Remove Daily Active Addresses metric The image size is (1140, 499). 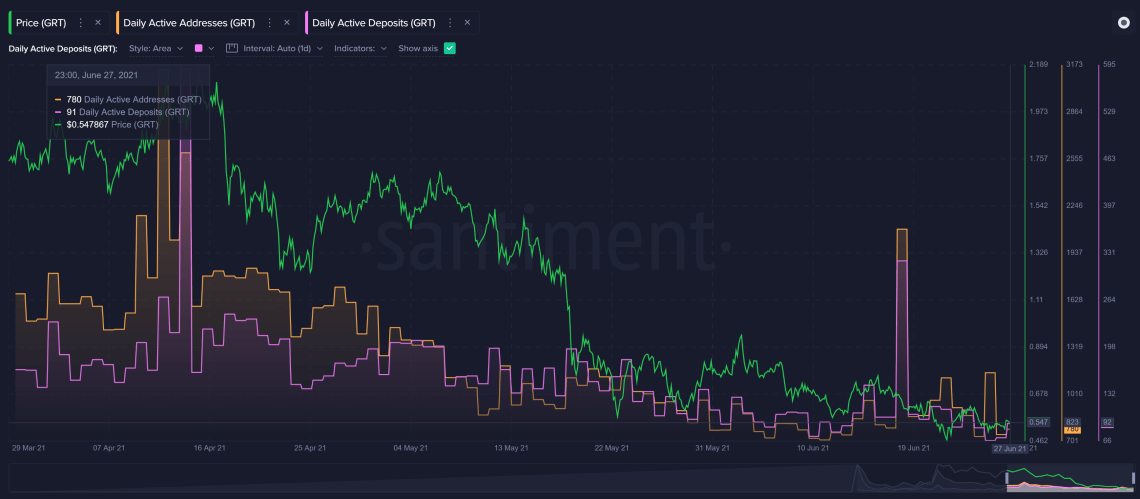[x=286, y=22]
